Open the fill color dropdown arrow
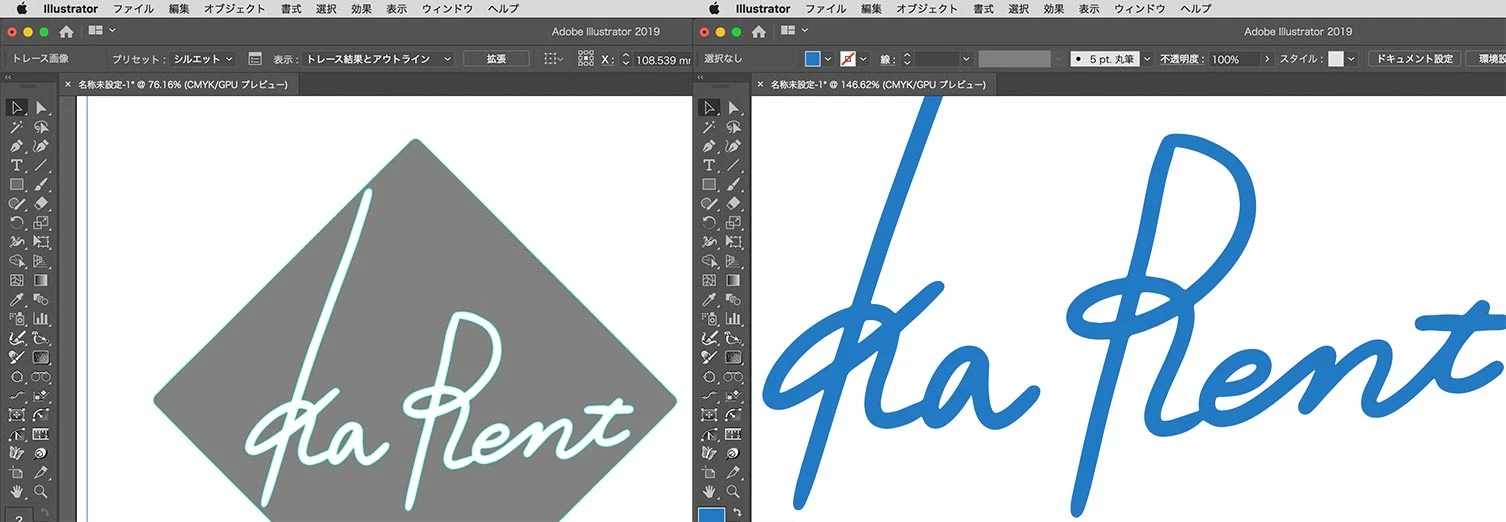Screen dimensions: 1506x522 pyautogui.click(x=828, y=59)
